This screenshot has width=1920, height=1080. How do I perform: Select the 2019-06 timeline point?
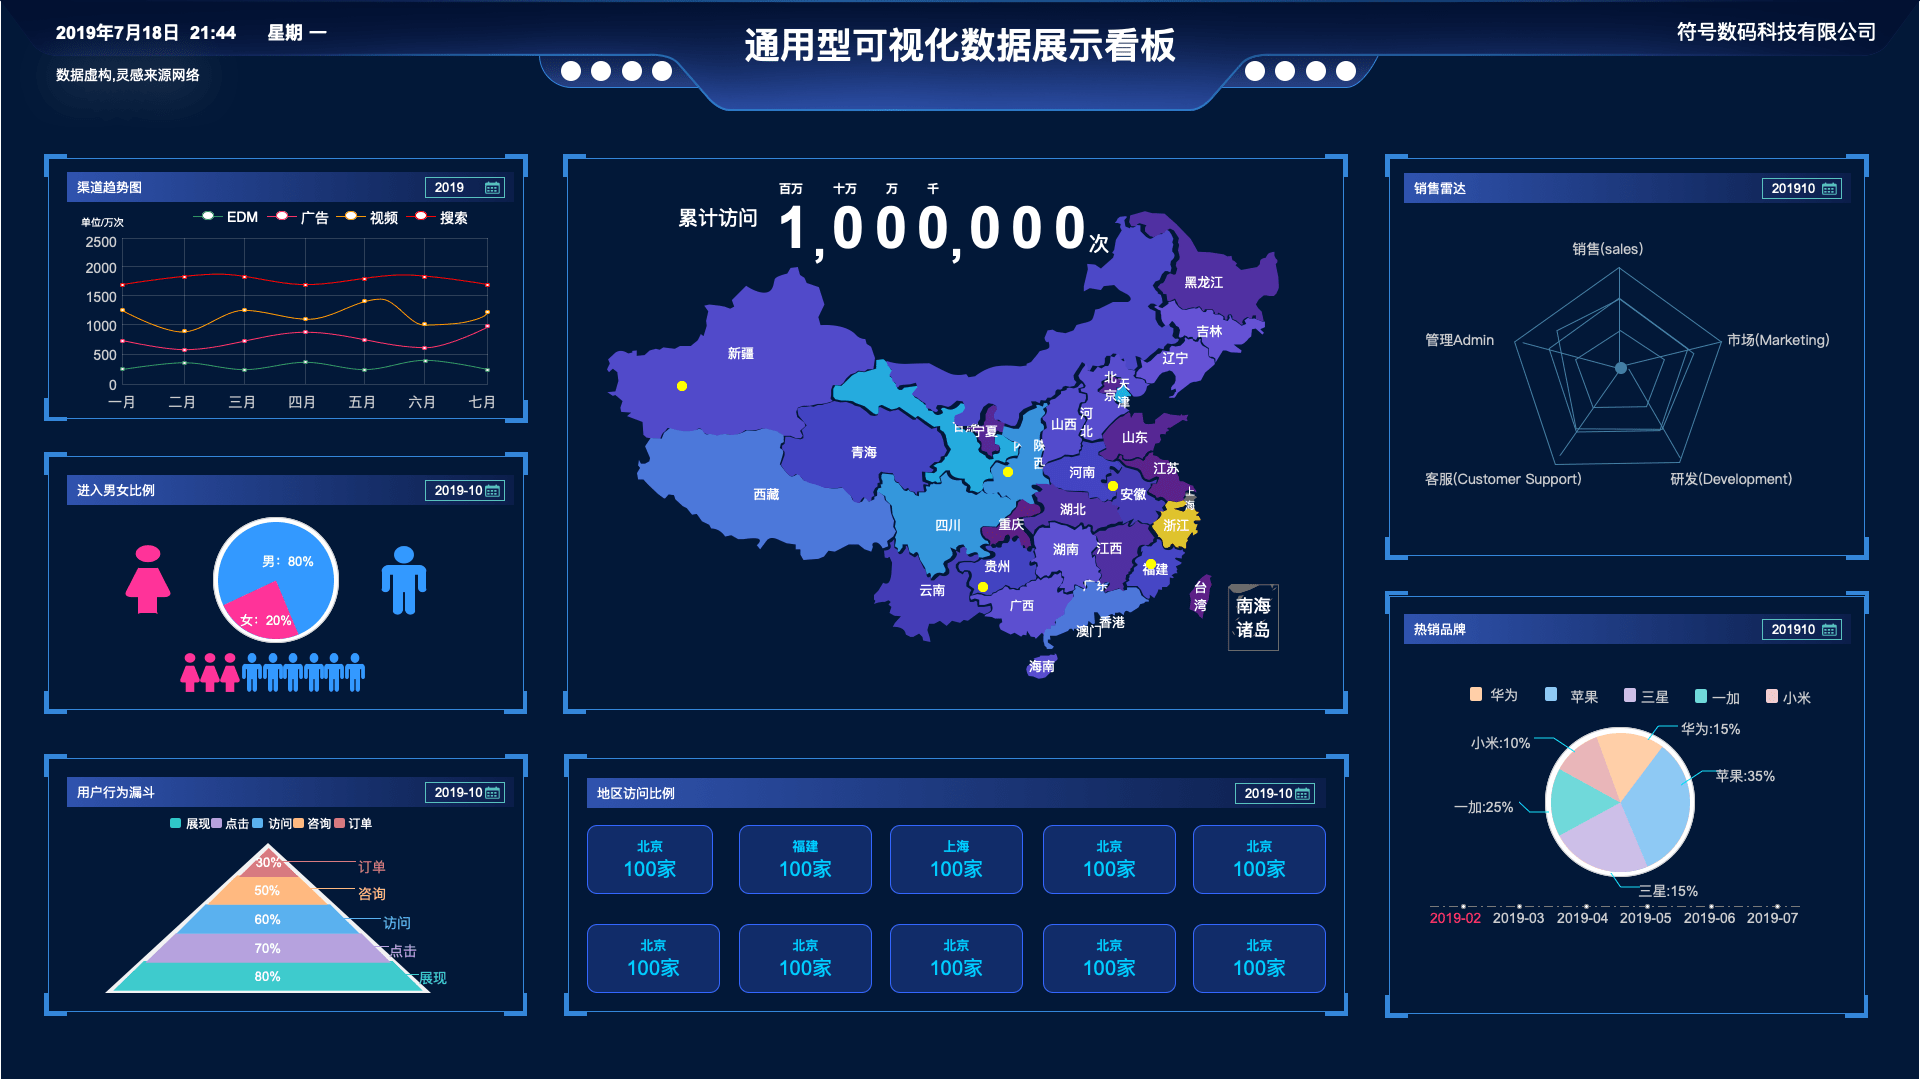[1709, 918]
